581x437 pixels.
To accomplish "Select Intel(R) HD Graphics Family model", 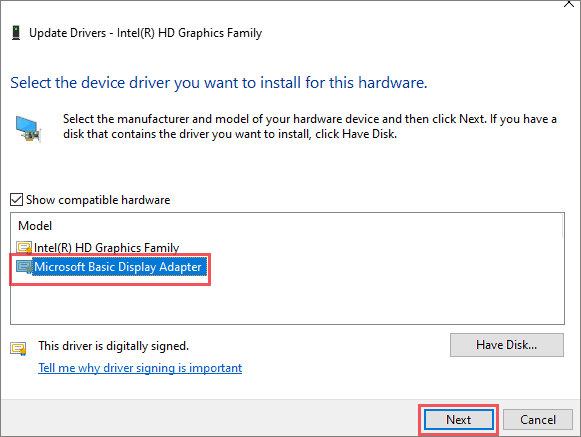I will pyautogui.click(x=106, y=247).
